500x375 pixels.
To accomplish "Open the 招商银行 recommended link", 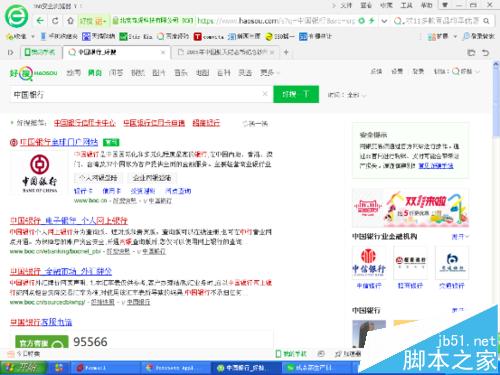I will click(x=206, y=123).
